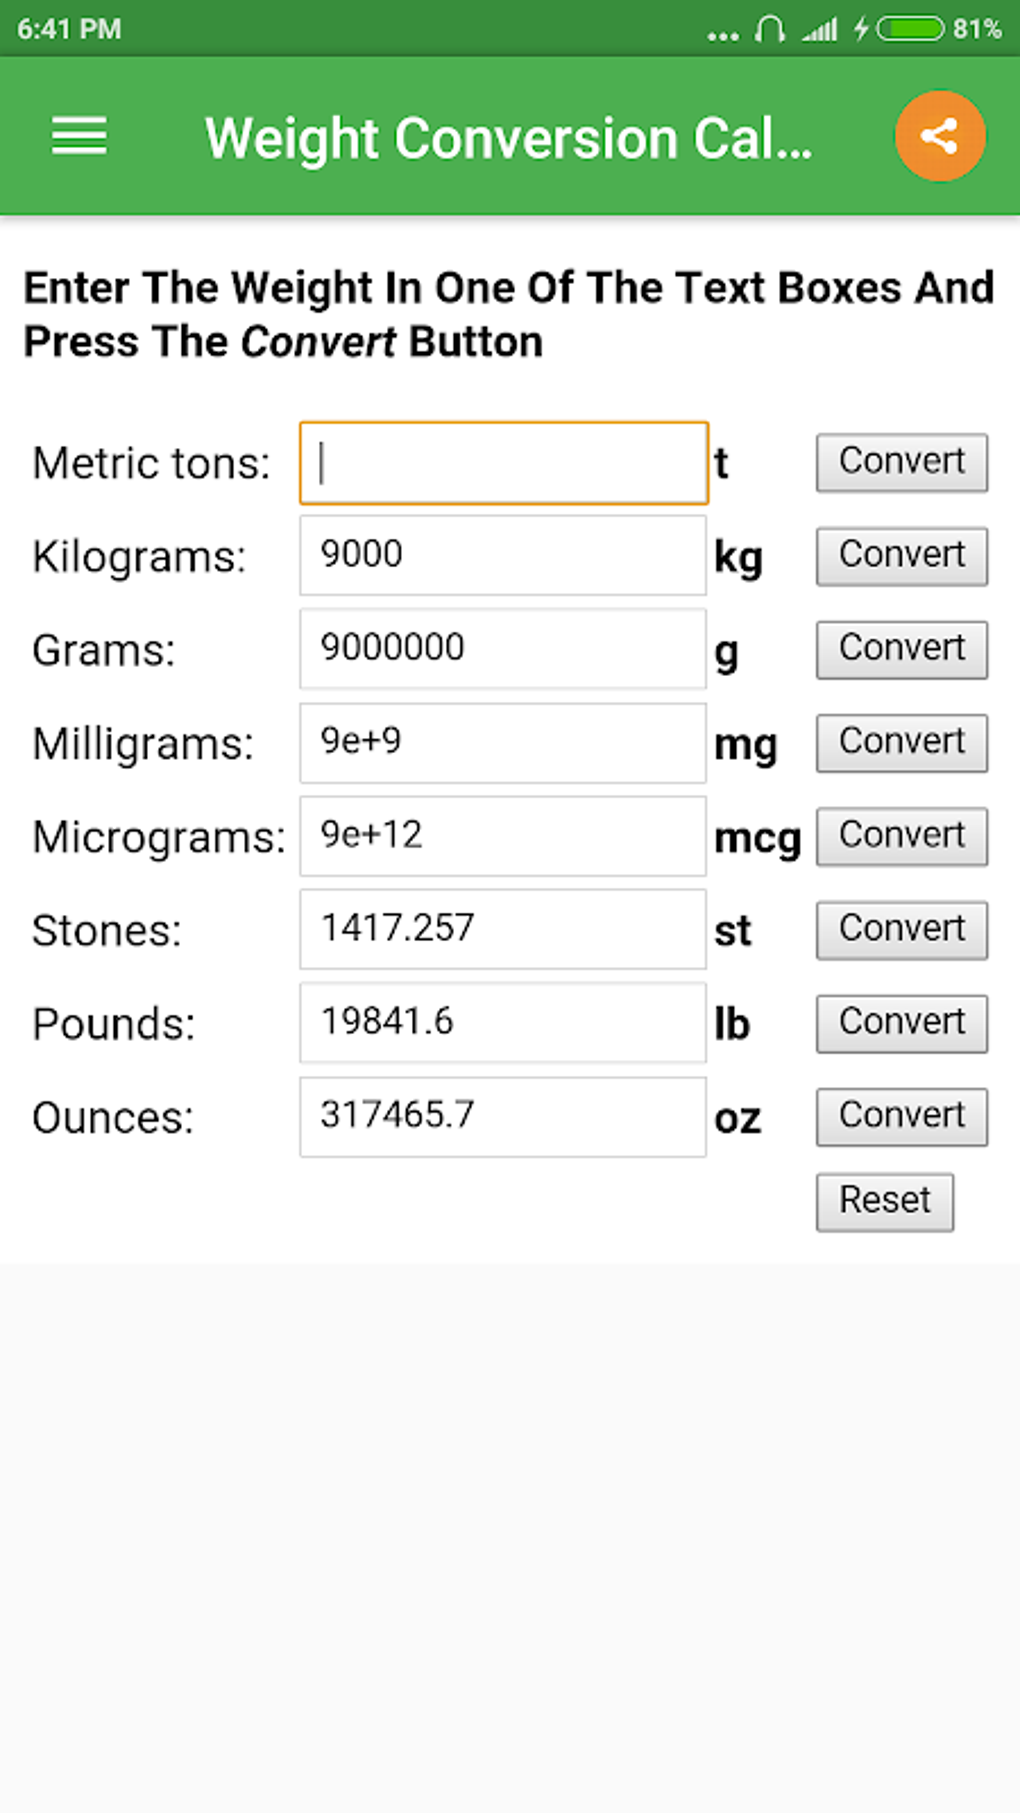Tap the signal strength icon

[820, 30]
